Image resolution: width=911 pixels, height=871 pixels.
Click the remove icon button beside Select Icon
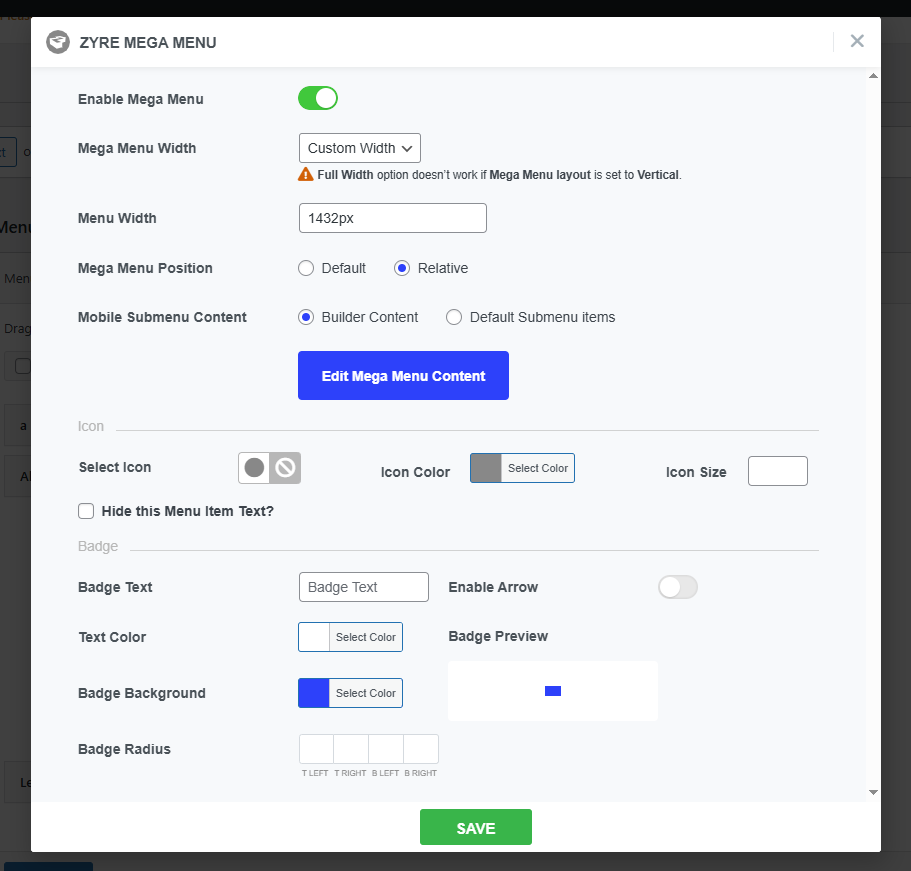[285, 468]
